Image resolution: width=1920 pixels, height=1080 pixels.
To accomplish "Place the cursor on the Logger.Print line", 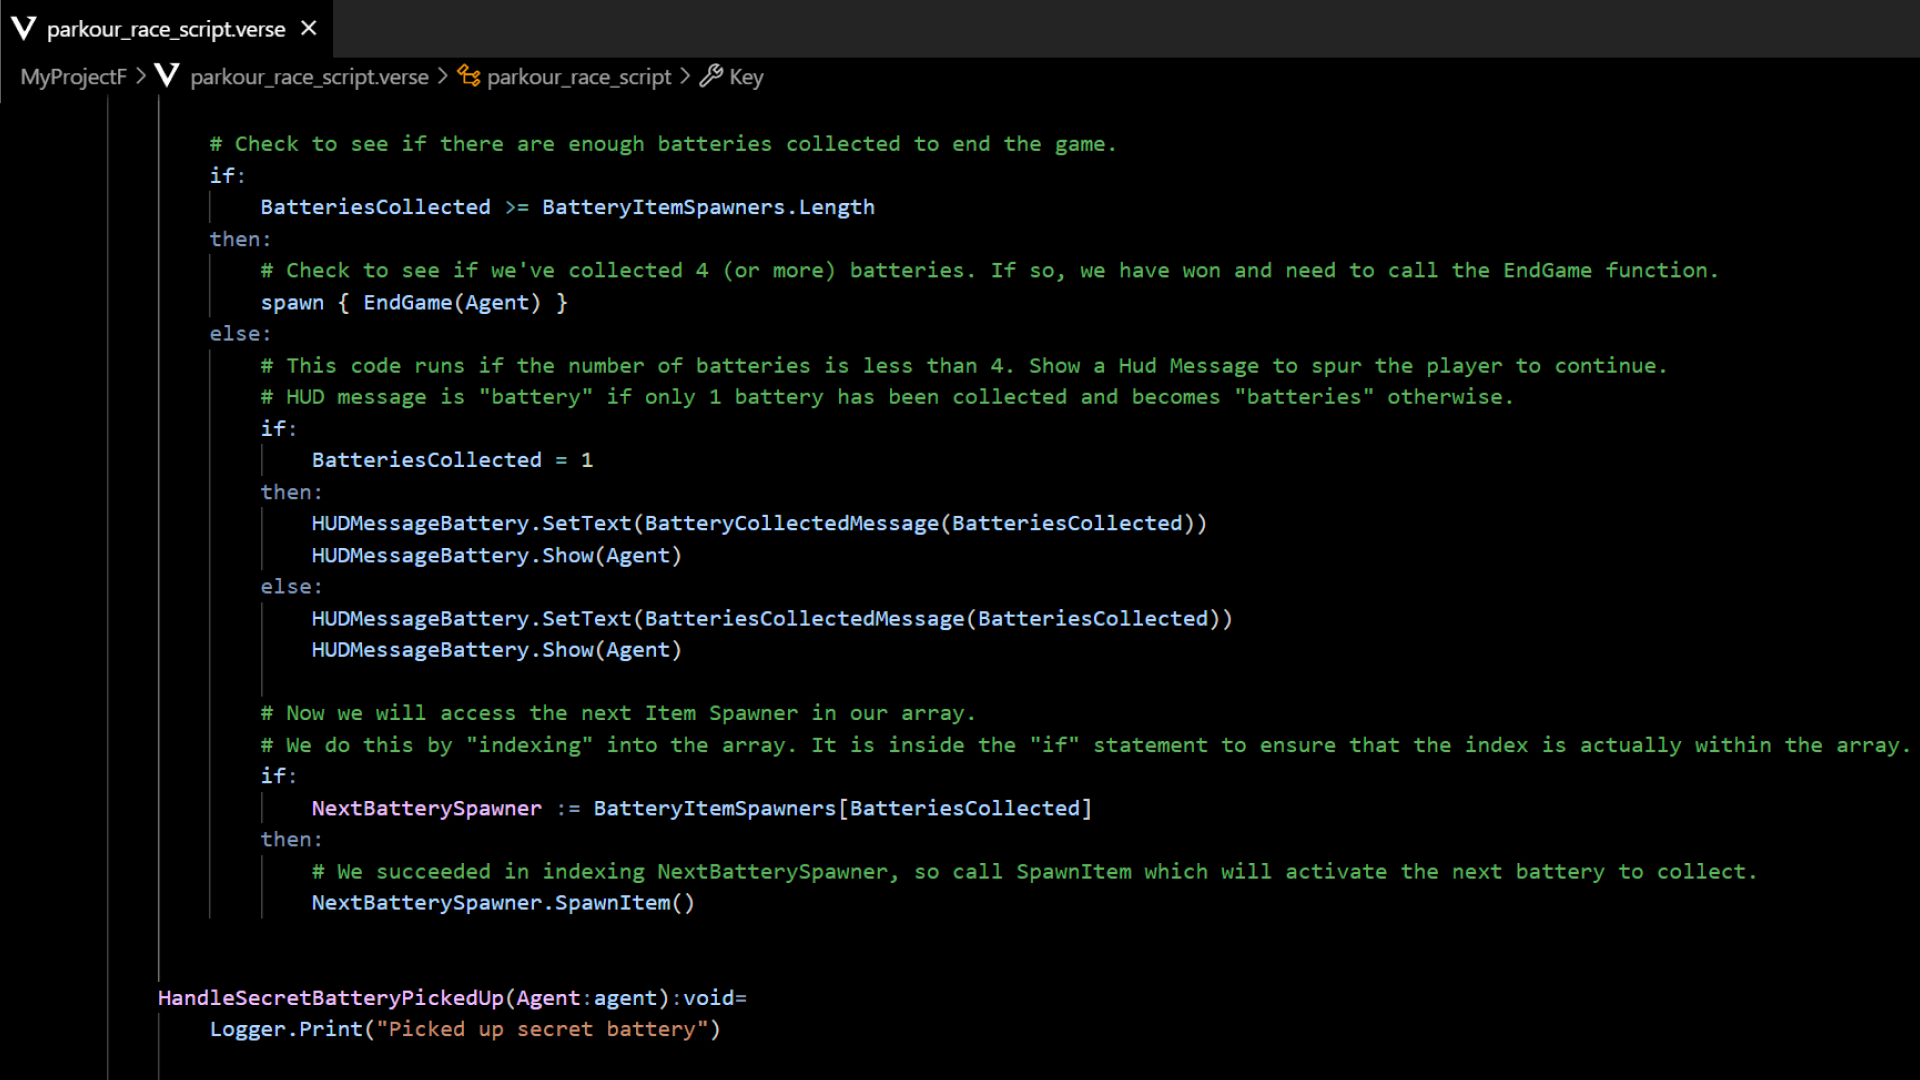I will tap(464, 1029).
